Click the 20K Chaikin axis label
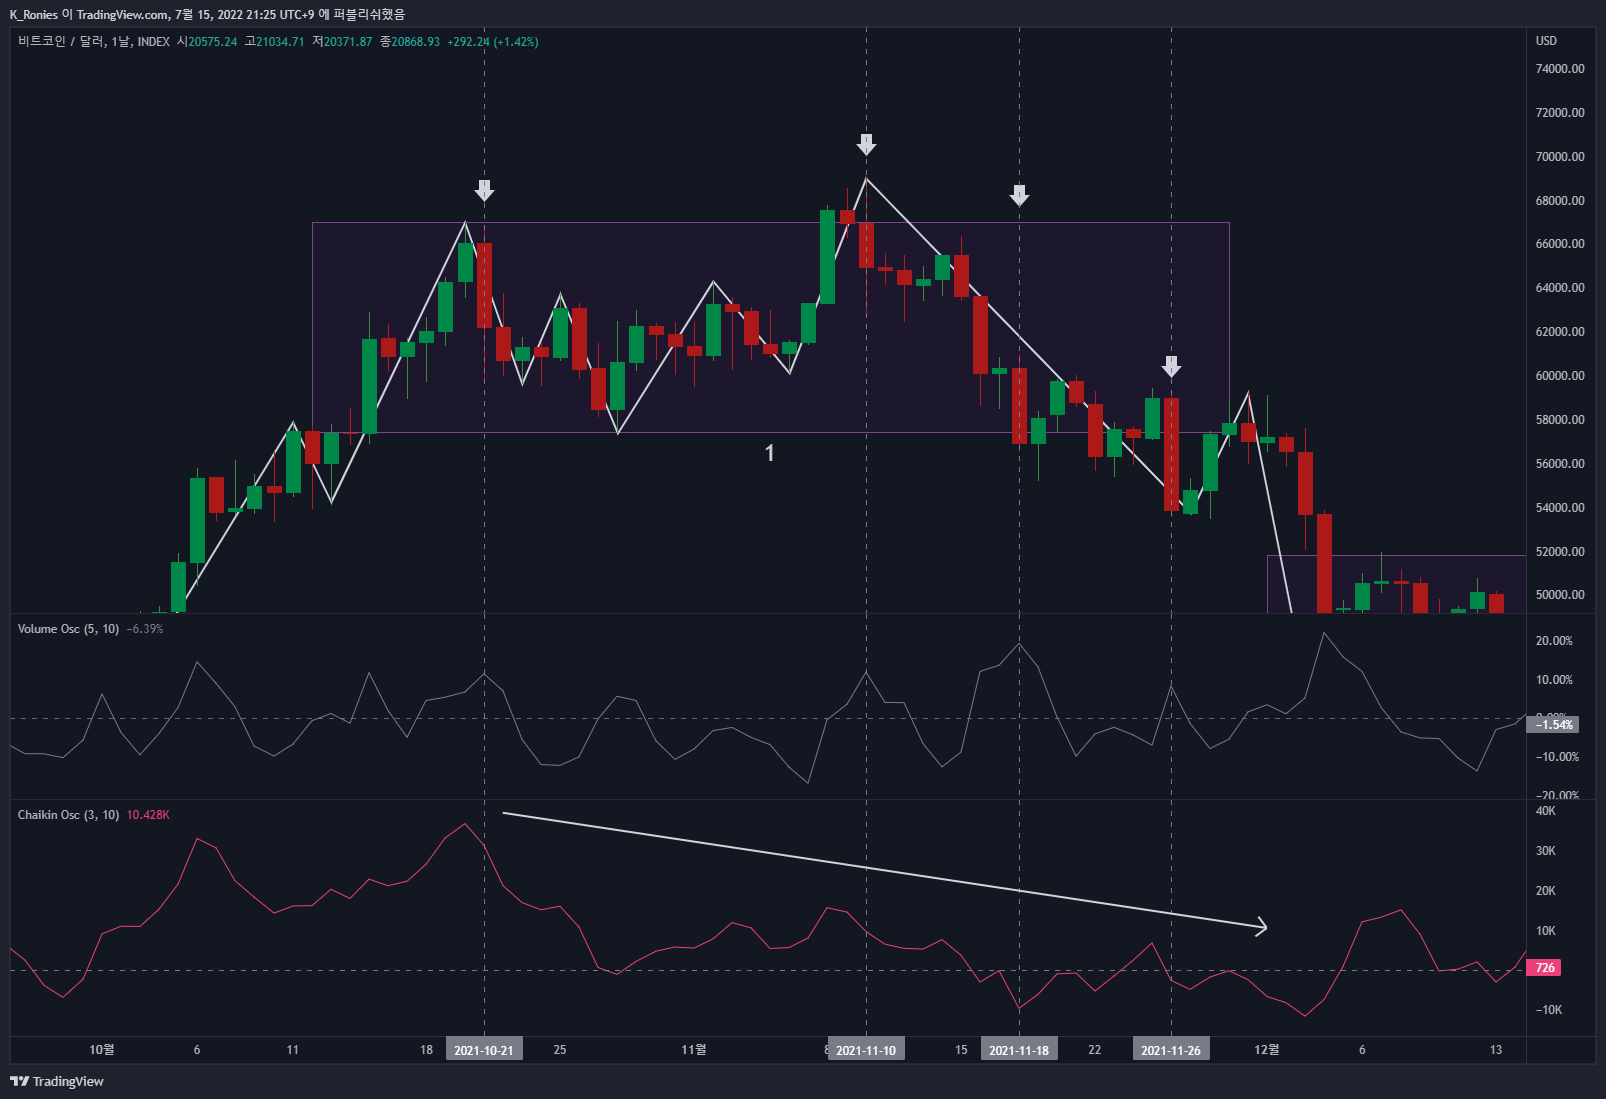1606x1099 pixels. [1546, 891]
